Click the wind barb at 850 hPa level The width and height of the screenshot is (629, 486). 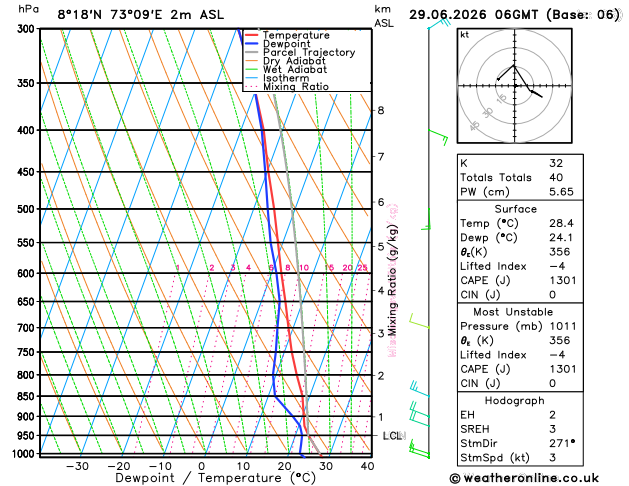[420, 389]
